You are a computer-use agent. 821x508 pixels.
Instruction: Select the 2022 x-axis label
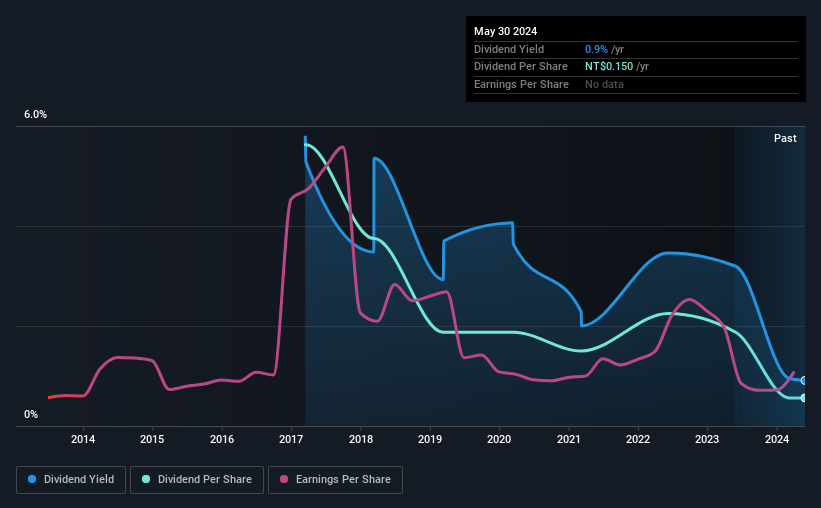638,439
